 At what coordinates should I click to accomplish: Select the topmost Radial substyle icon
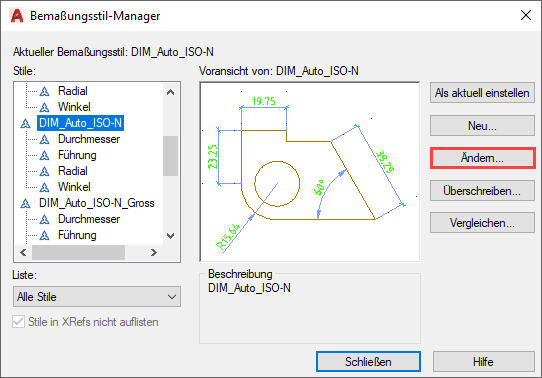point(45,91)
